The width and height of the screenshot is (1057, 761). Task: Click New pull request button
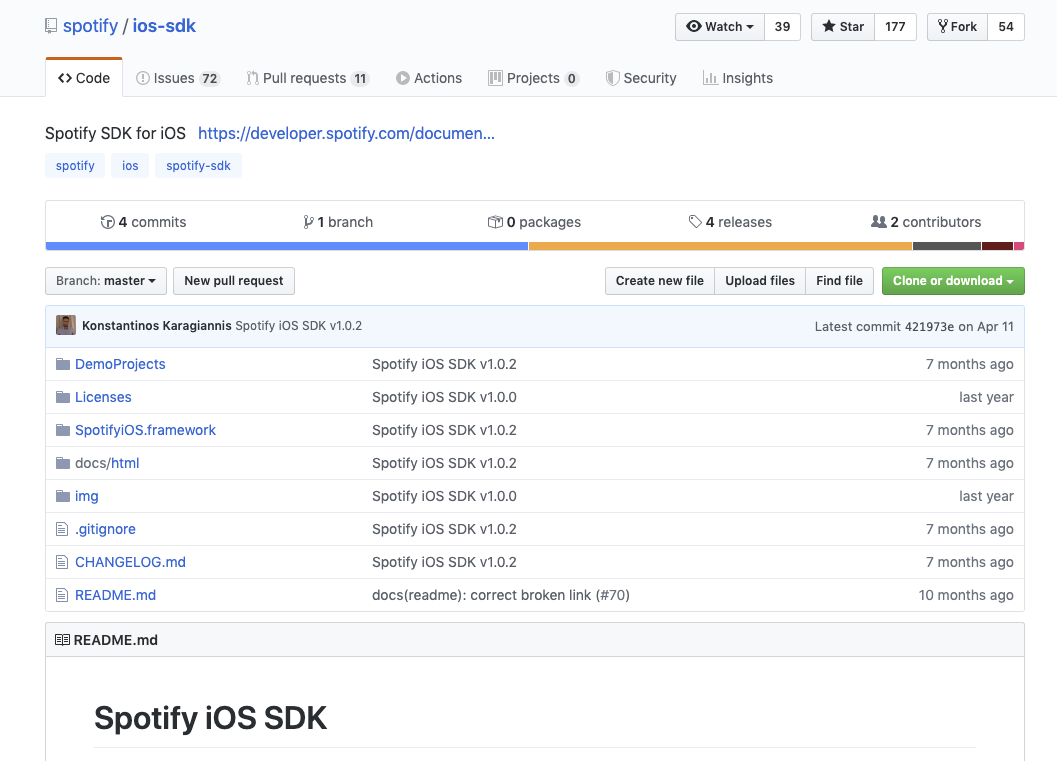[x=234, y=280]
